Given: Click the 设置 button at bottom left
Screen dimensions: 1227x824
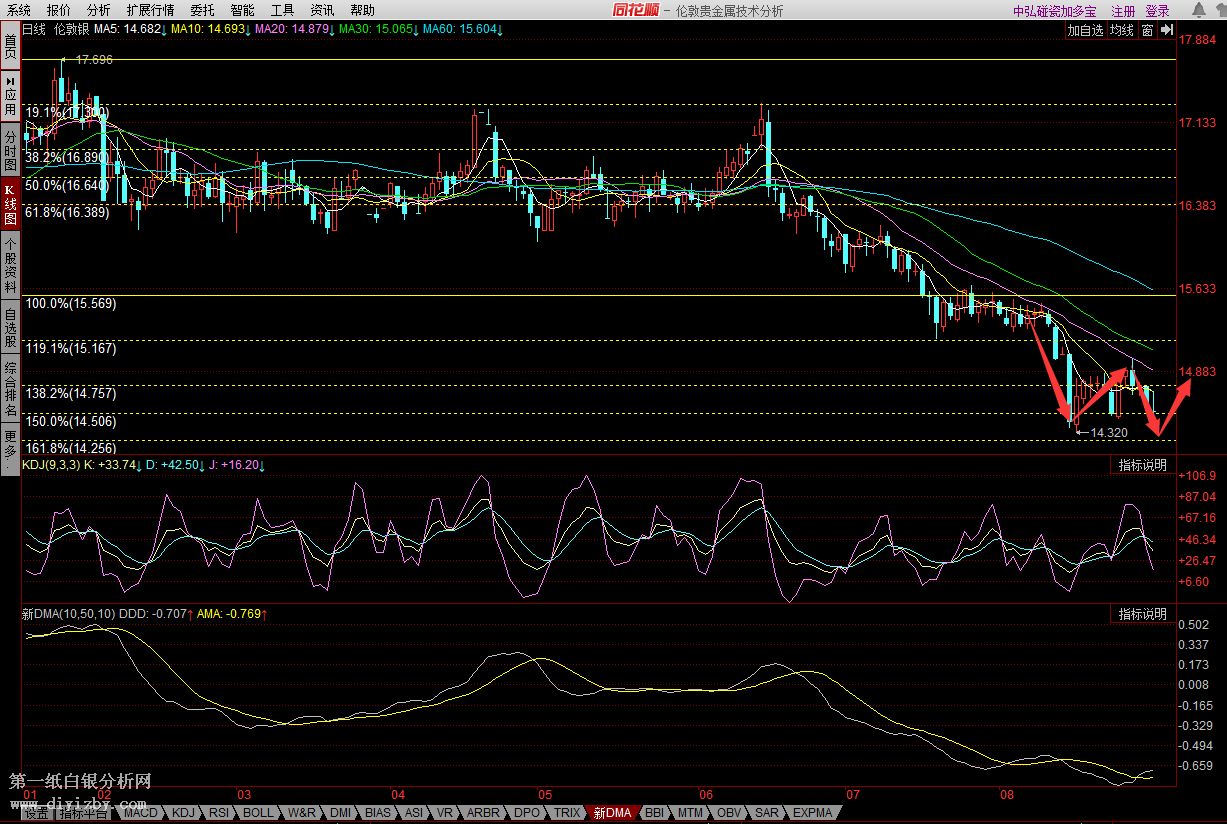Looking at the screenshot, I should pos(37,814).
